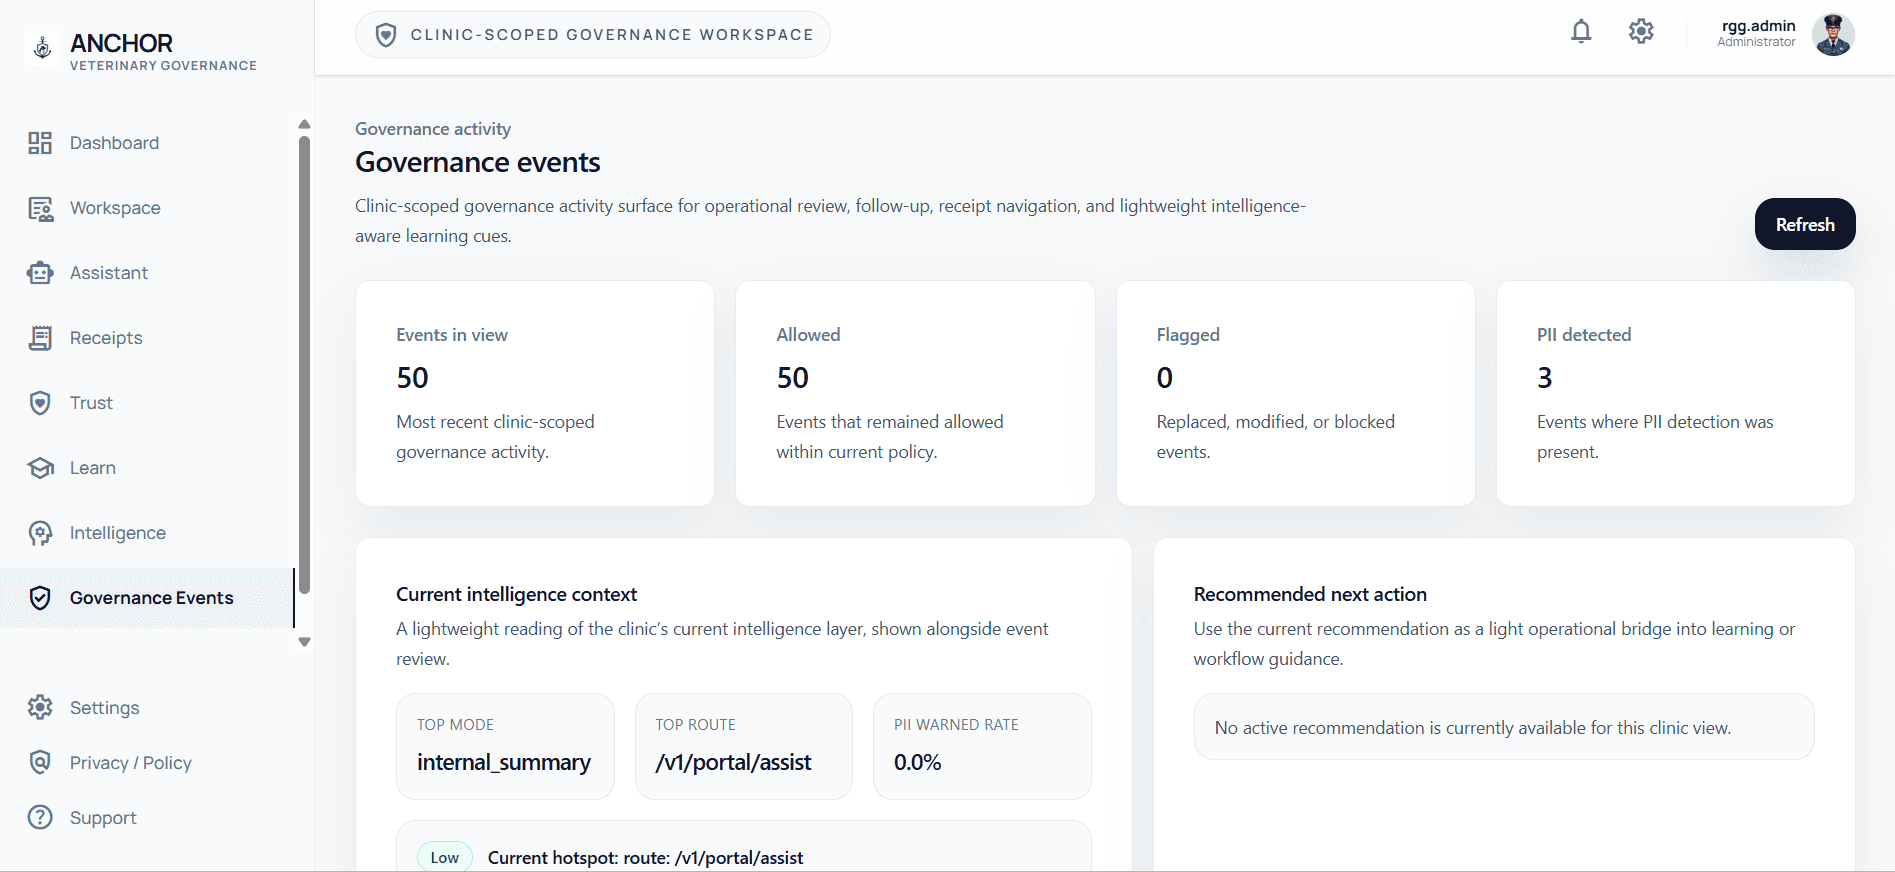The image size is (1895, 872).
Task: Click the Anchor logo icon
Action: coord(42,47)
